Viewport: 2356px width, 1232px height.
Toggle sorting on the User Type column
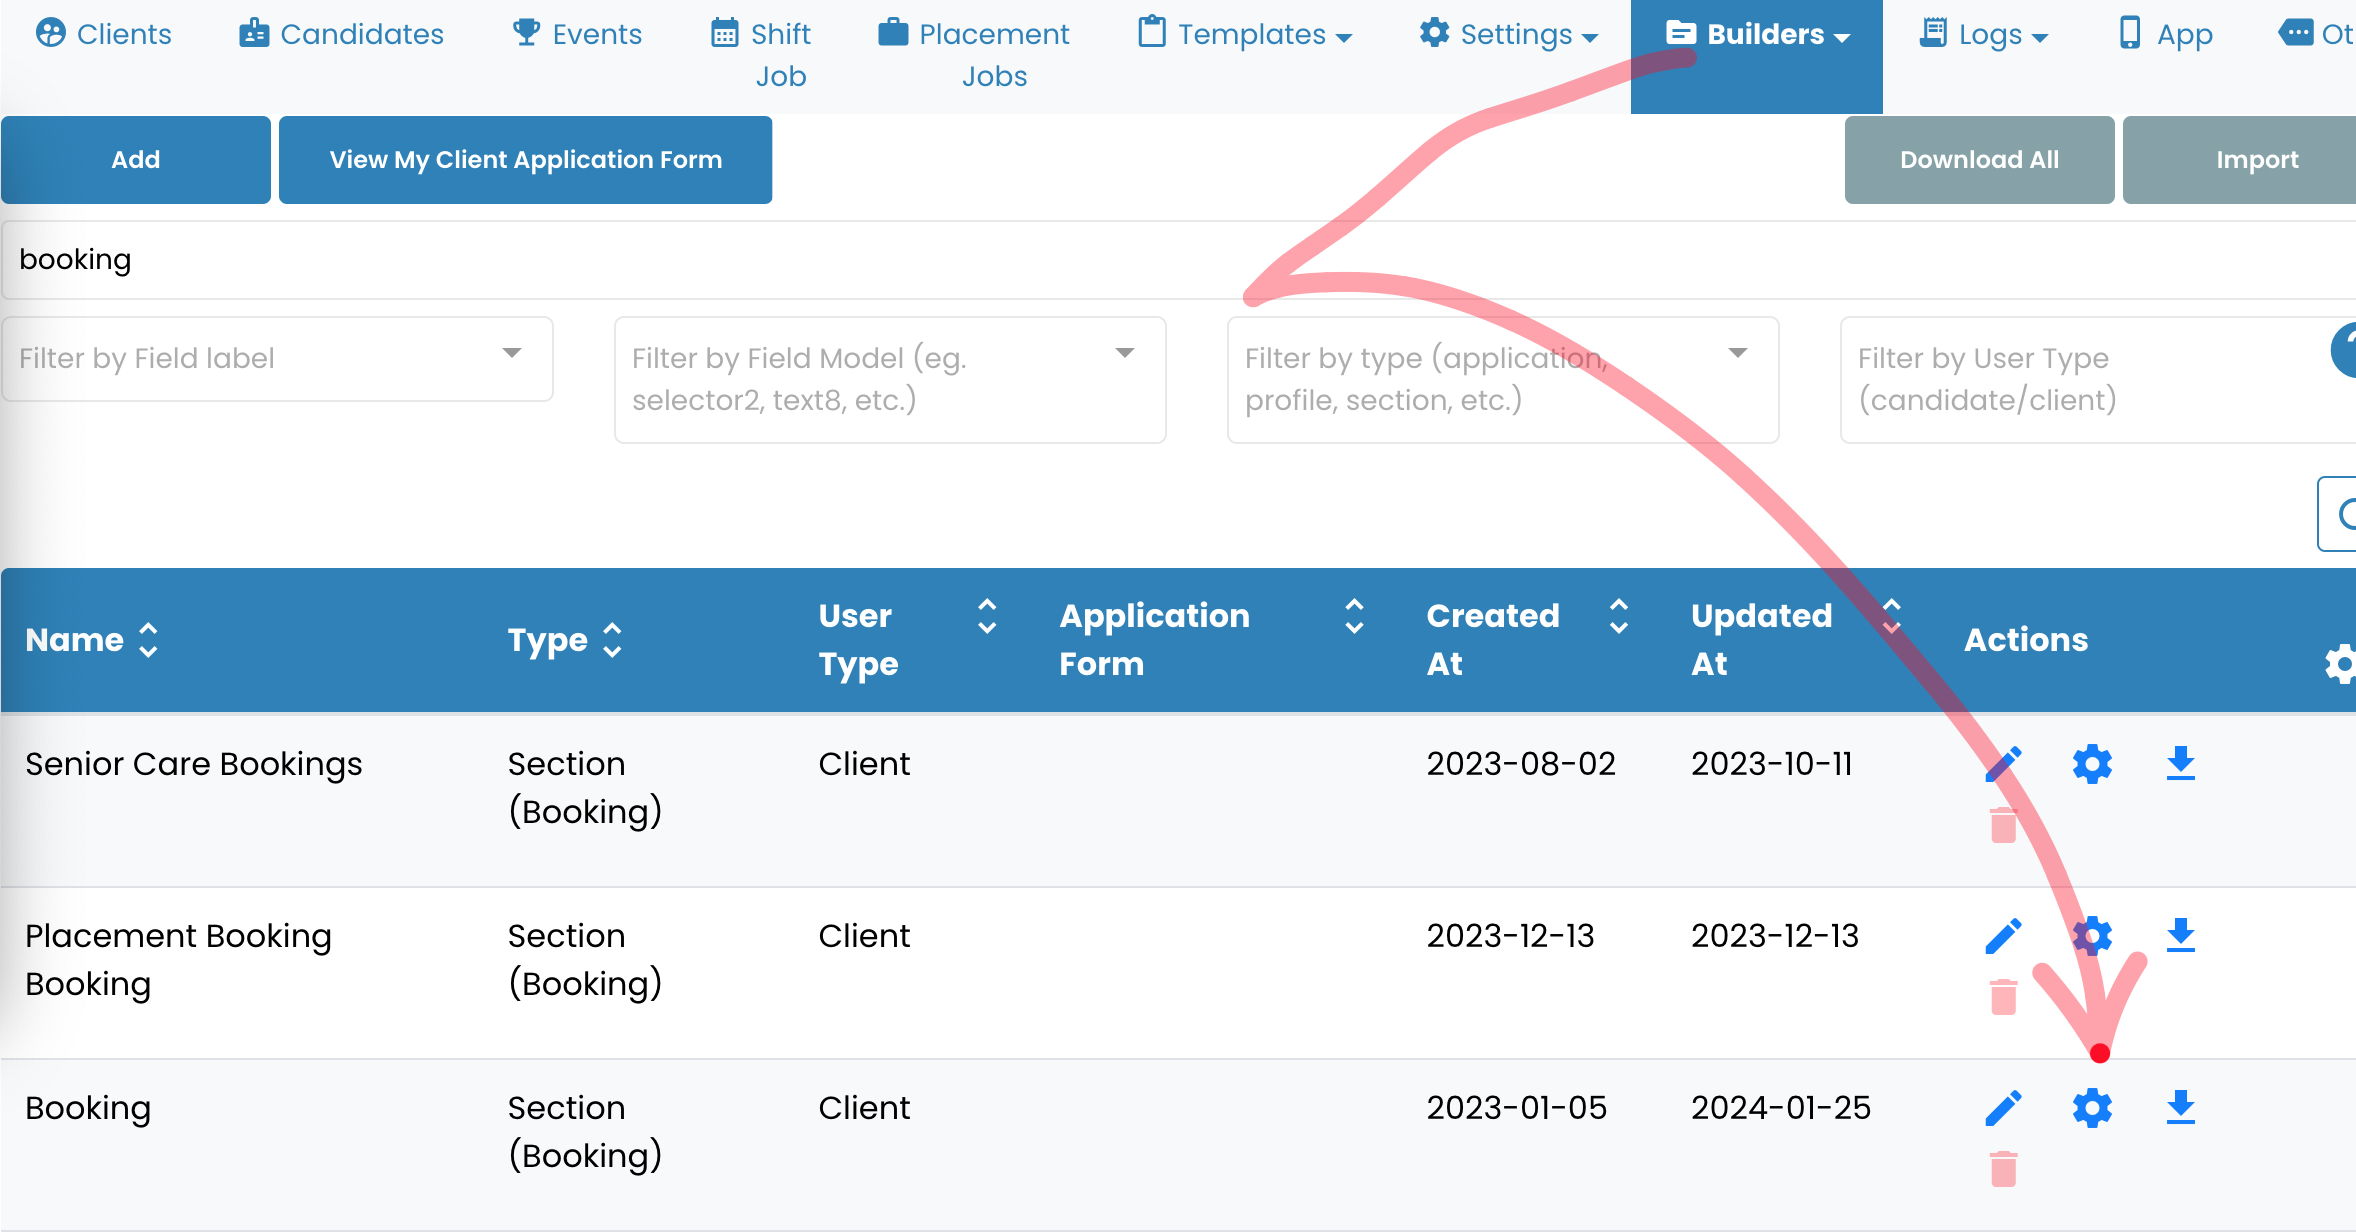click(987, 618)
